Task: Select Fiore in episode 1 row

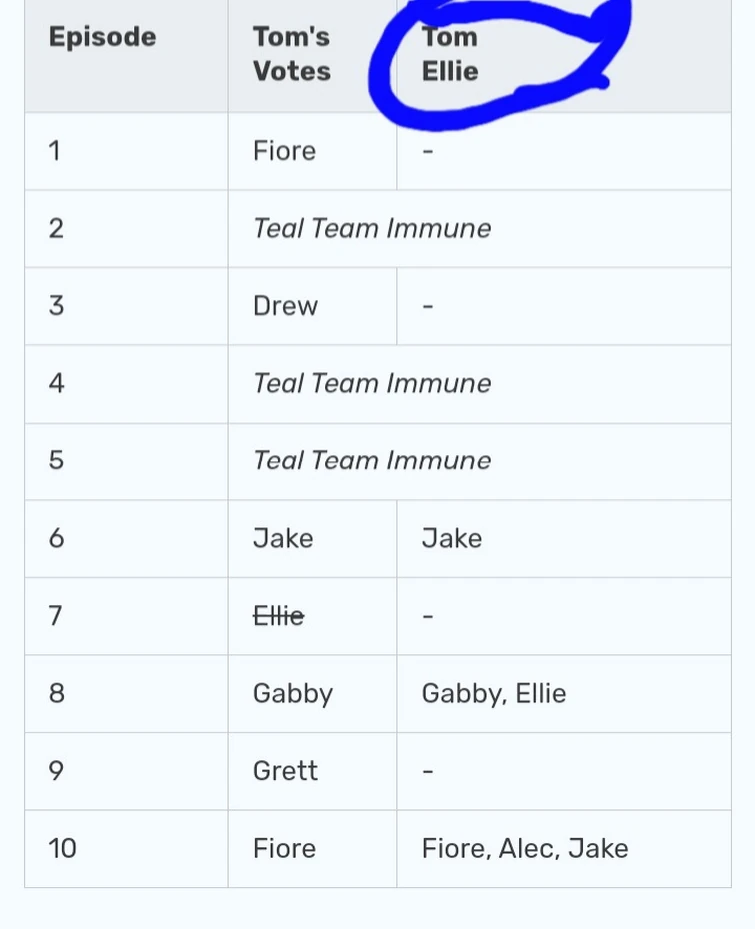Action: tap(284, 151)
